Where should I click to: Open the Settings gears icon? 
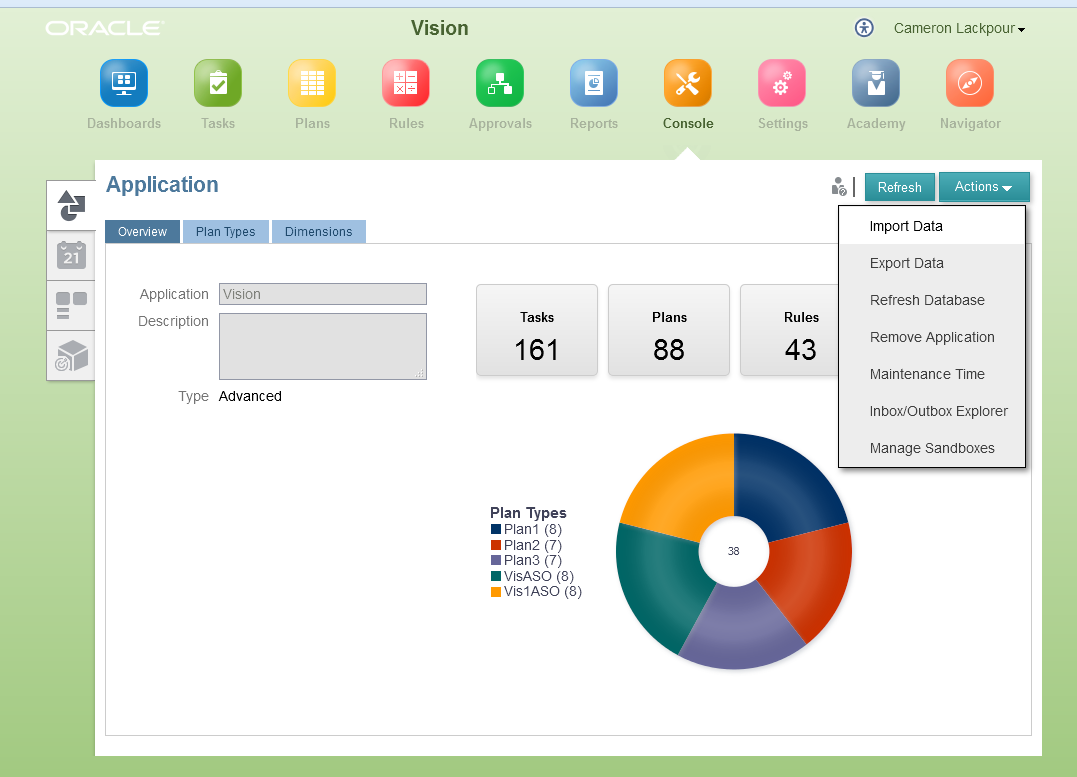coord(782,83)
